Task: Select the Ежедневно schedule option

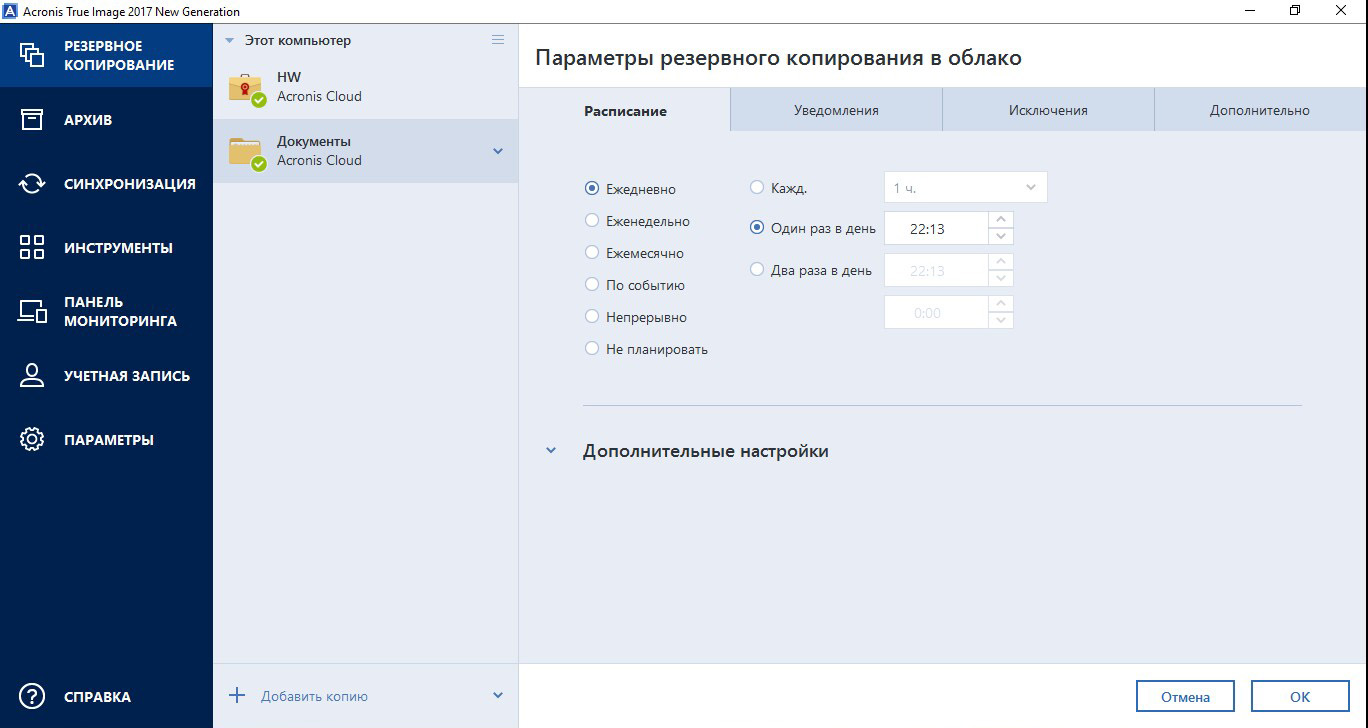Action: 592,188
